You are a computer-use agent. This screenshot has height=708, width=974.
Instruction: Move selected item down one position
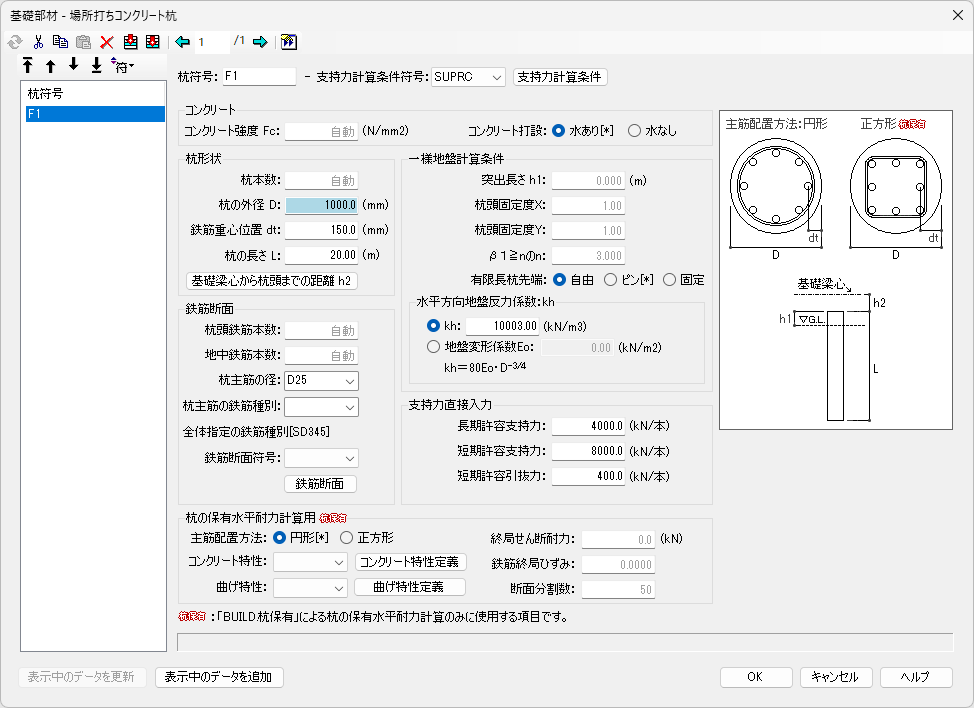pyautogui.click(x=73, y=67)
